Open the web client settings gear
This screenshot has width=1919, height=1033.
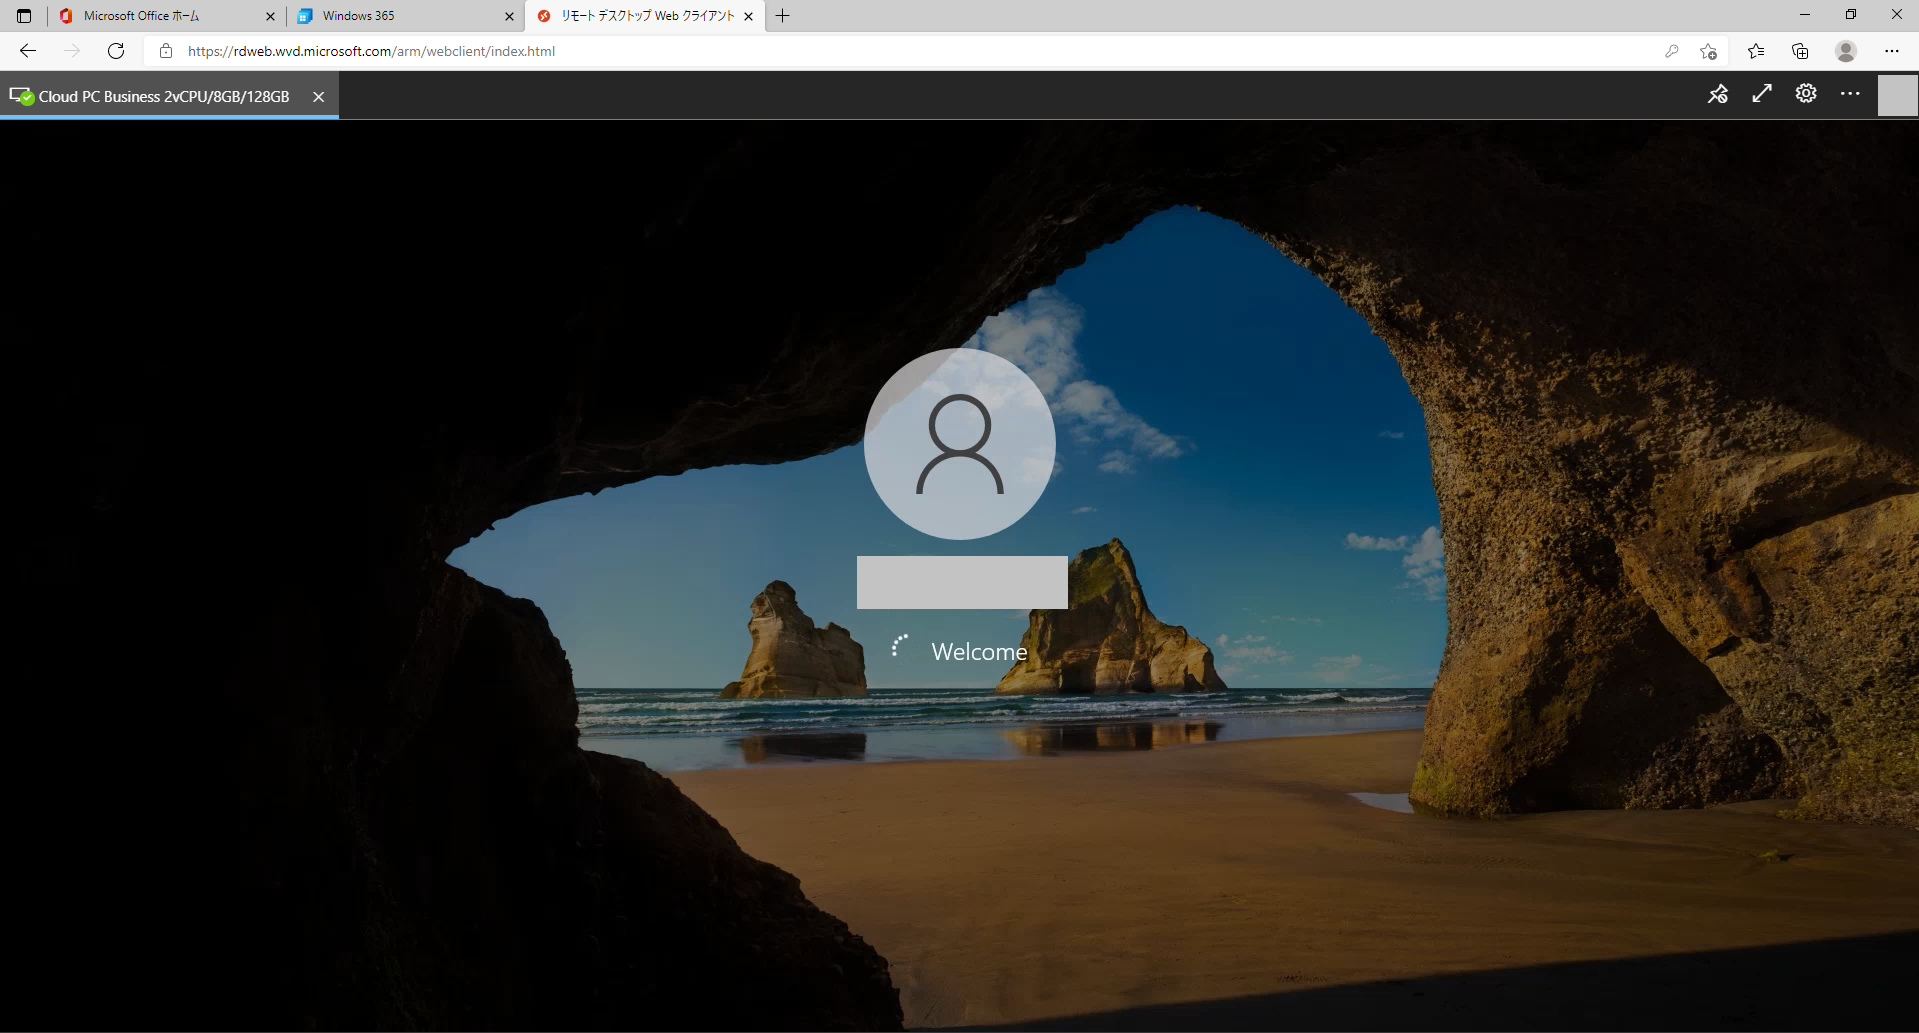pyautogui.click(x=1806, y=94)
